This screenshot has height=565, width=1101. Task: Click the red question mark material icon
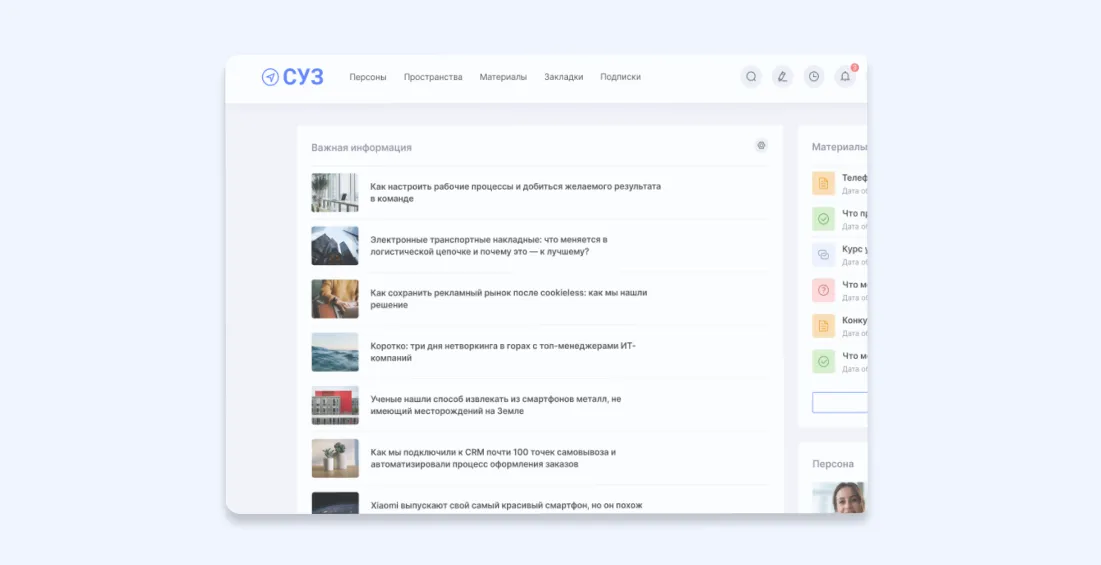point(823,291)
